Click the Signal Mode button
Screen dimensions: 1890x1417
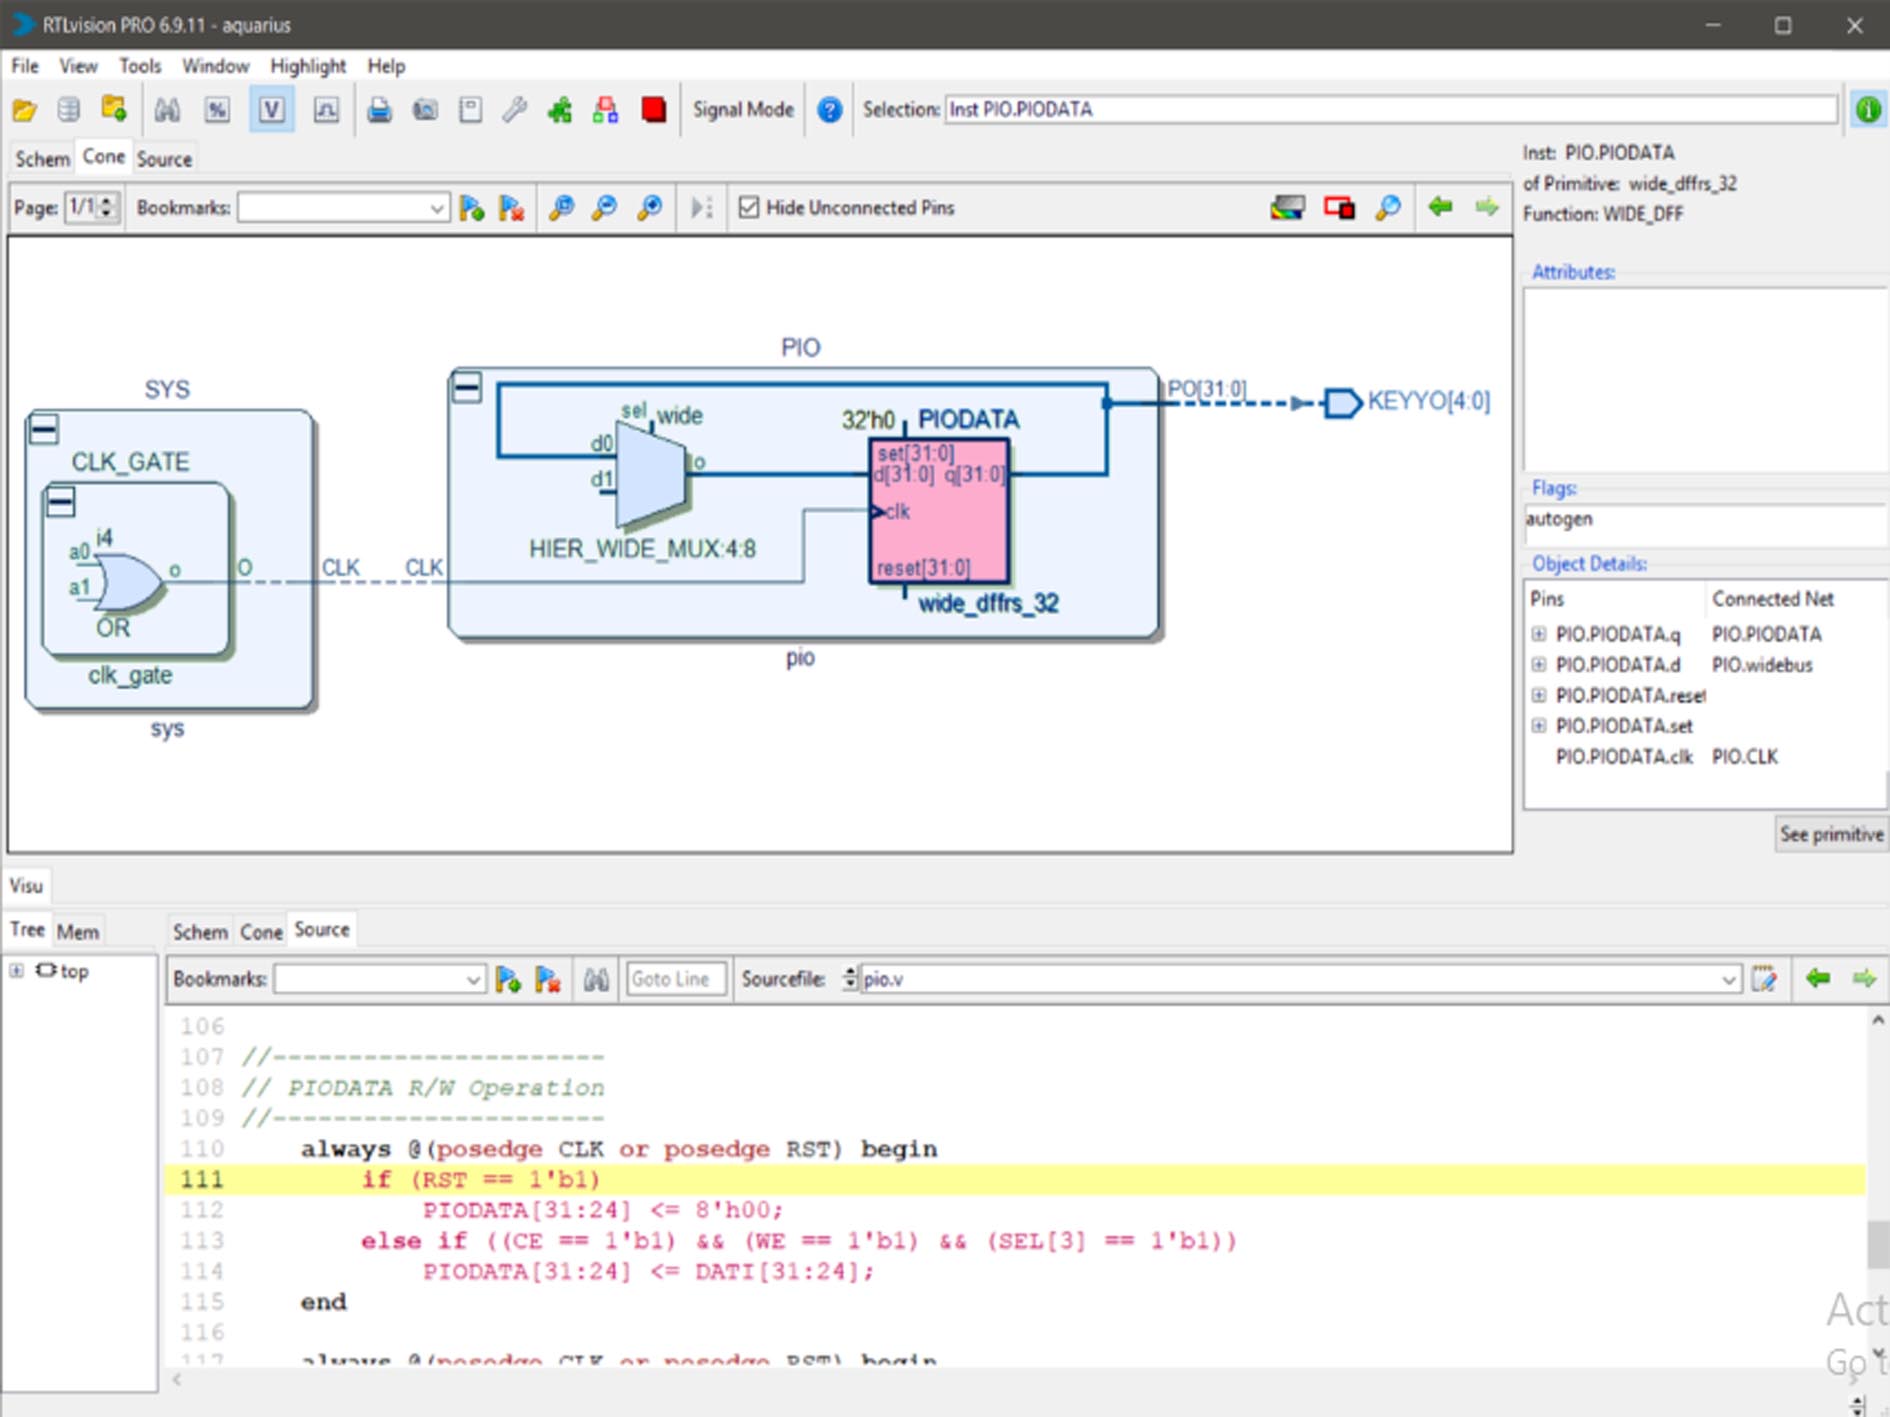743,110
